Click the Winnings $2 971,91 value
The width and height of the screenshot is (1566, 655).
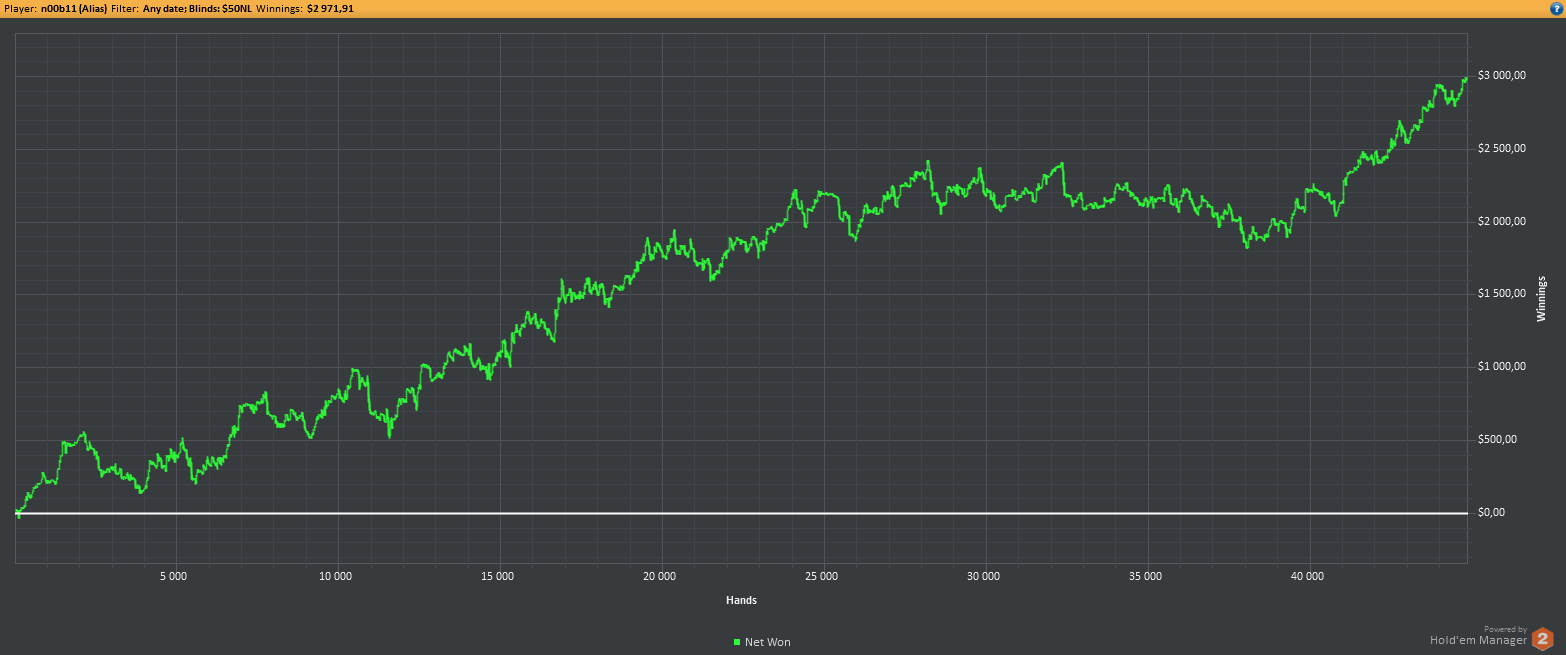330,8
